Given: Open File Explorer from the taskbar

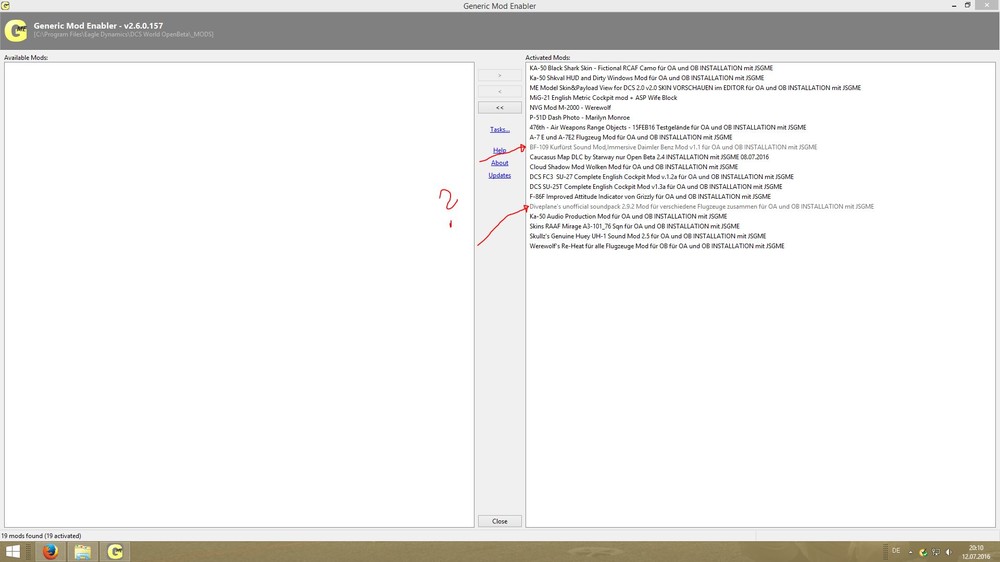Looking at the screenshot, I should point(82,552).
